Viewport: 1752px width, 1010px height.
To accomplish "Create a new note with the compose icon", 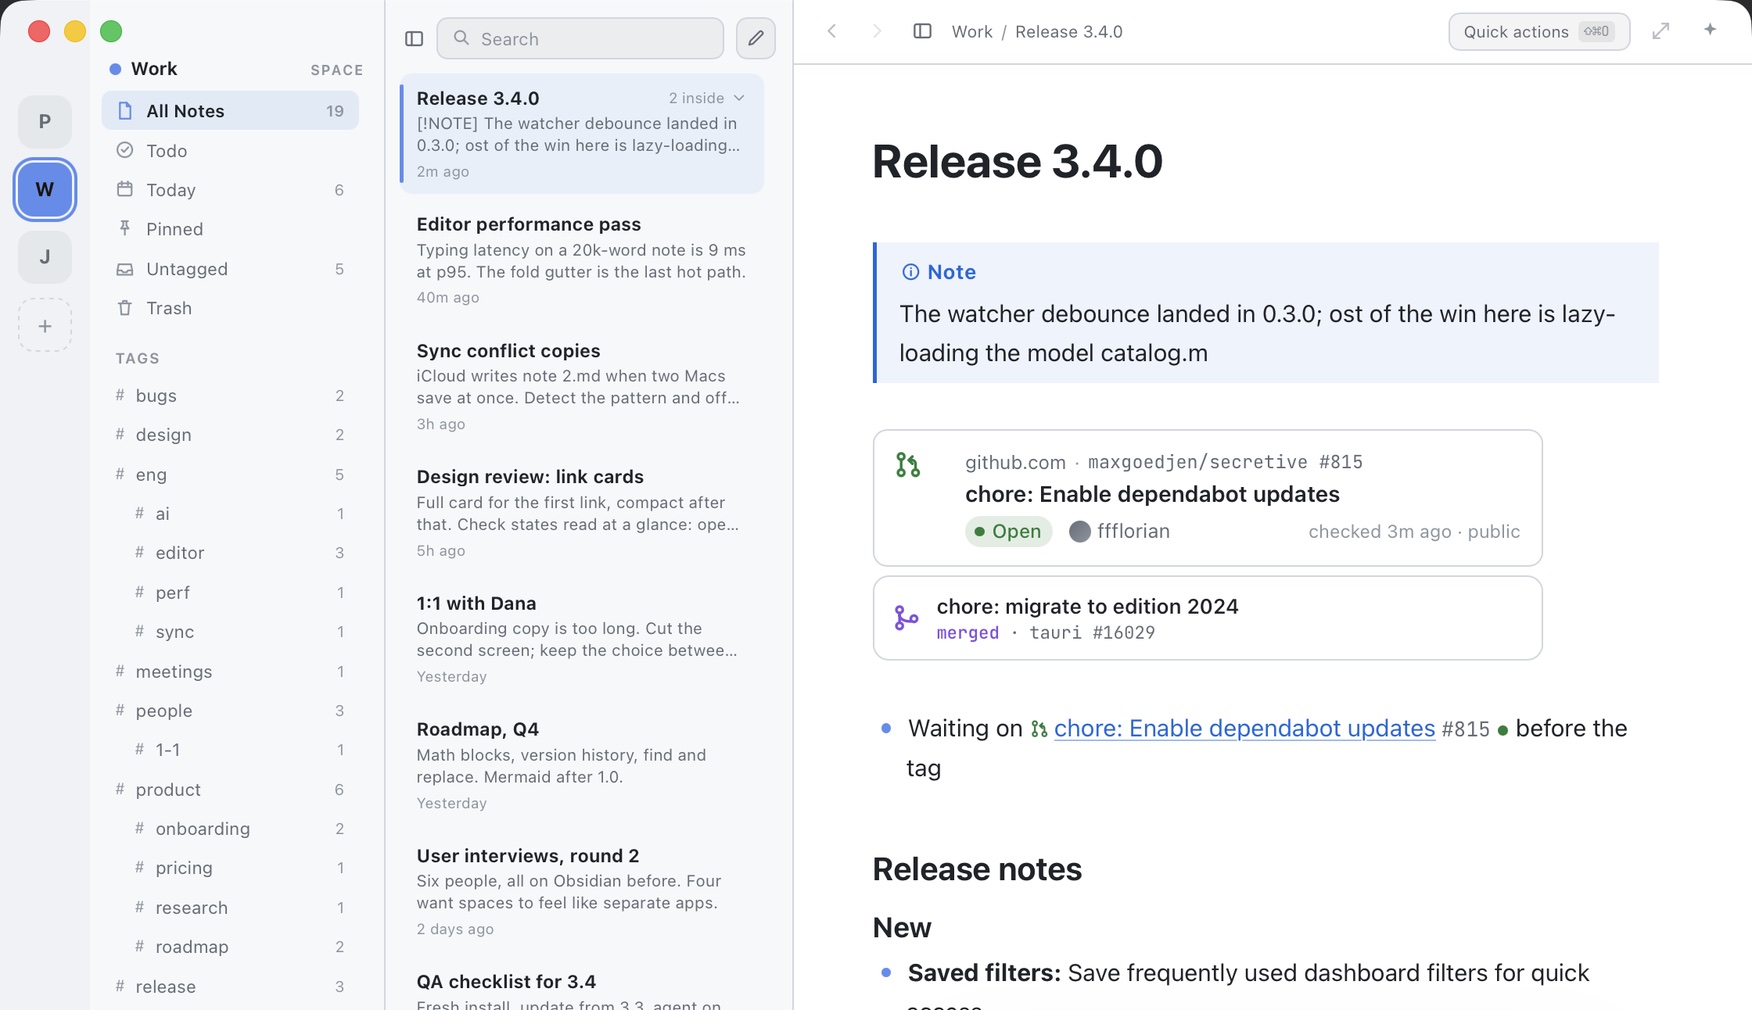I will (756, 39).
